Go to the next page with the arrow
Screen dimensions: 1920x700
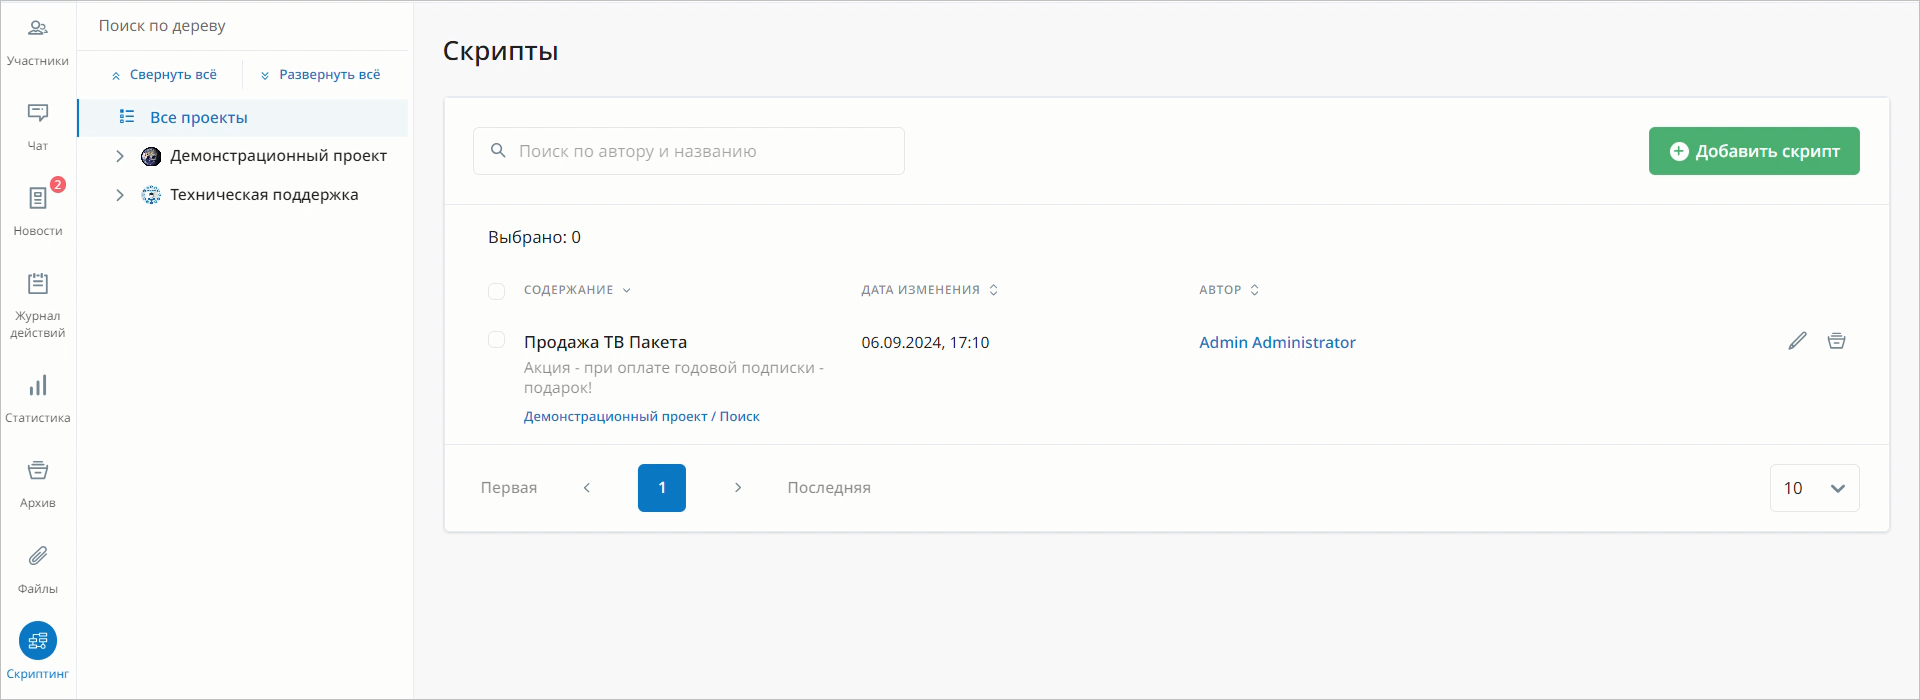click(x=738, y=488)
